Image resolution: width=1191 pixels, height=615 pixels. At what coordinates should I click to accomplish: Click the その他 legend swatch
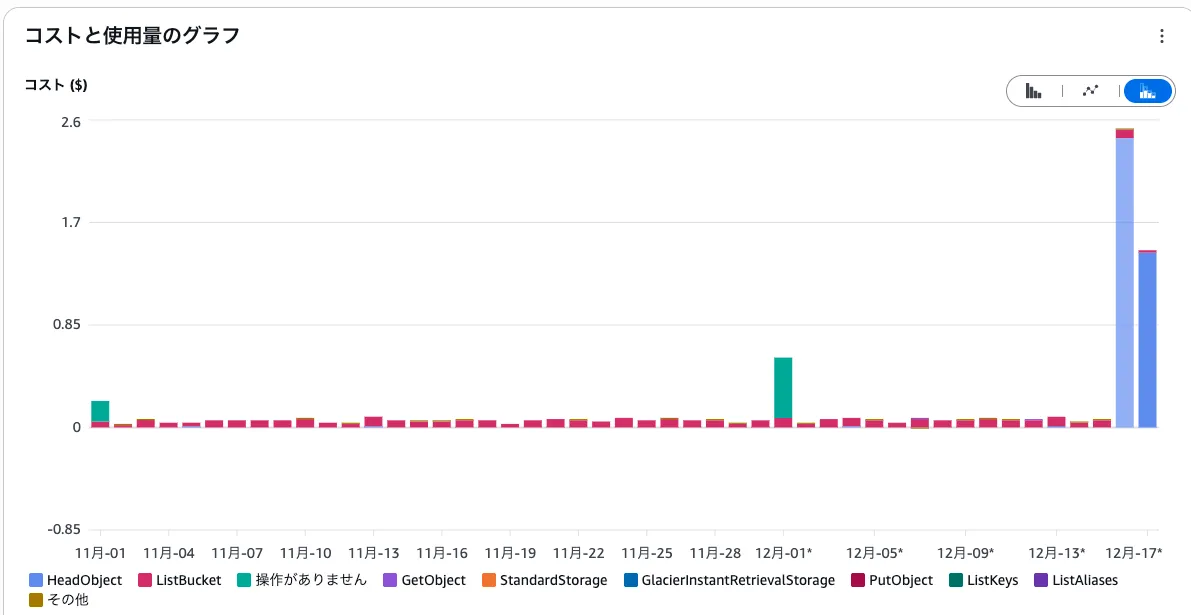36,600
